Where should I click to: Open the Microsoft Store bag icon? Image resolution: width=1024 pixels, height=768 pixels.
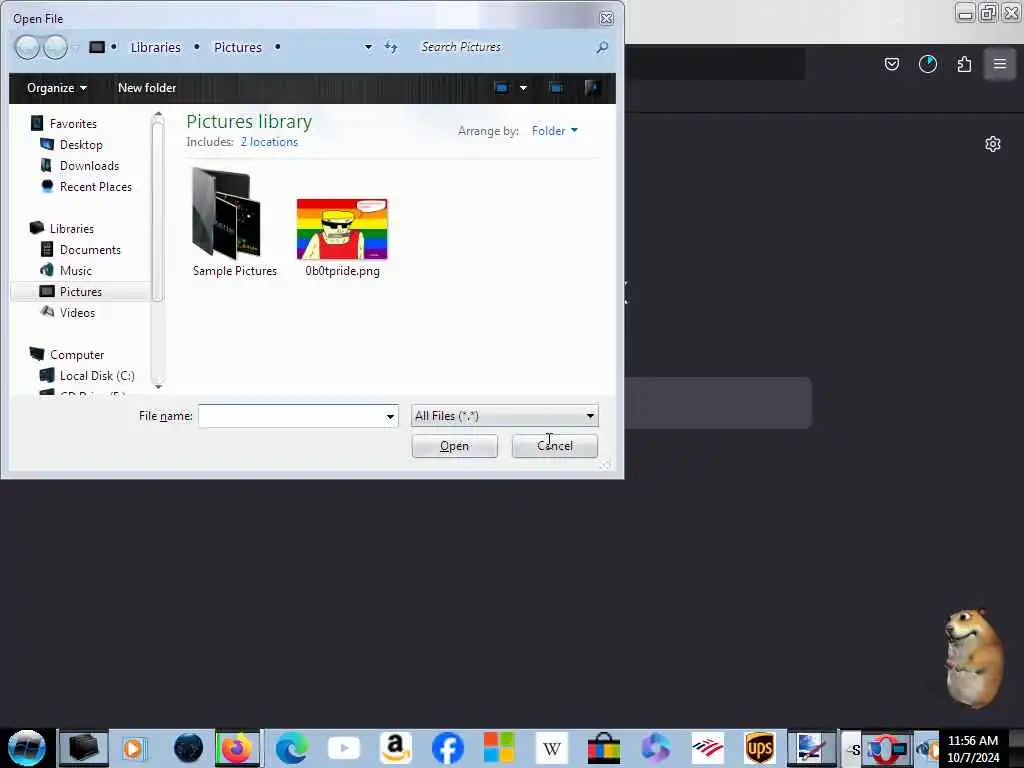pyautogui.click(x=604, y=748)
